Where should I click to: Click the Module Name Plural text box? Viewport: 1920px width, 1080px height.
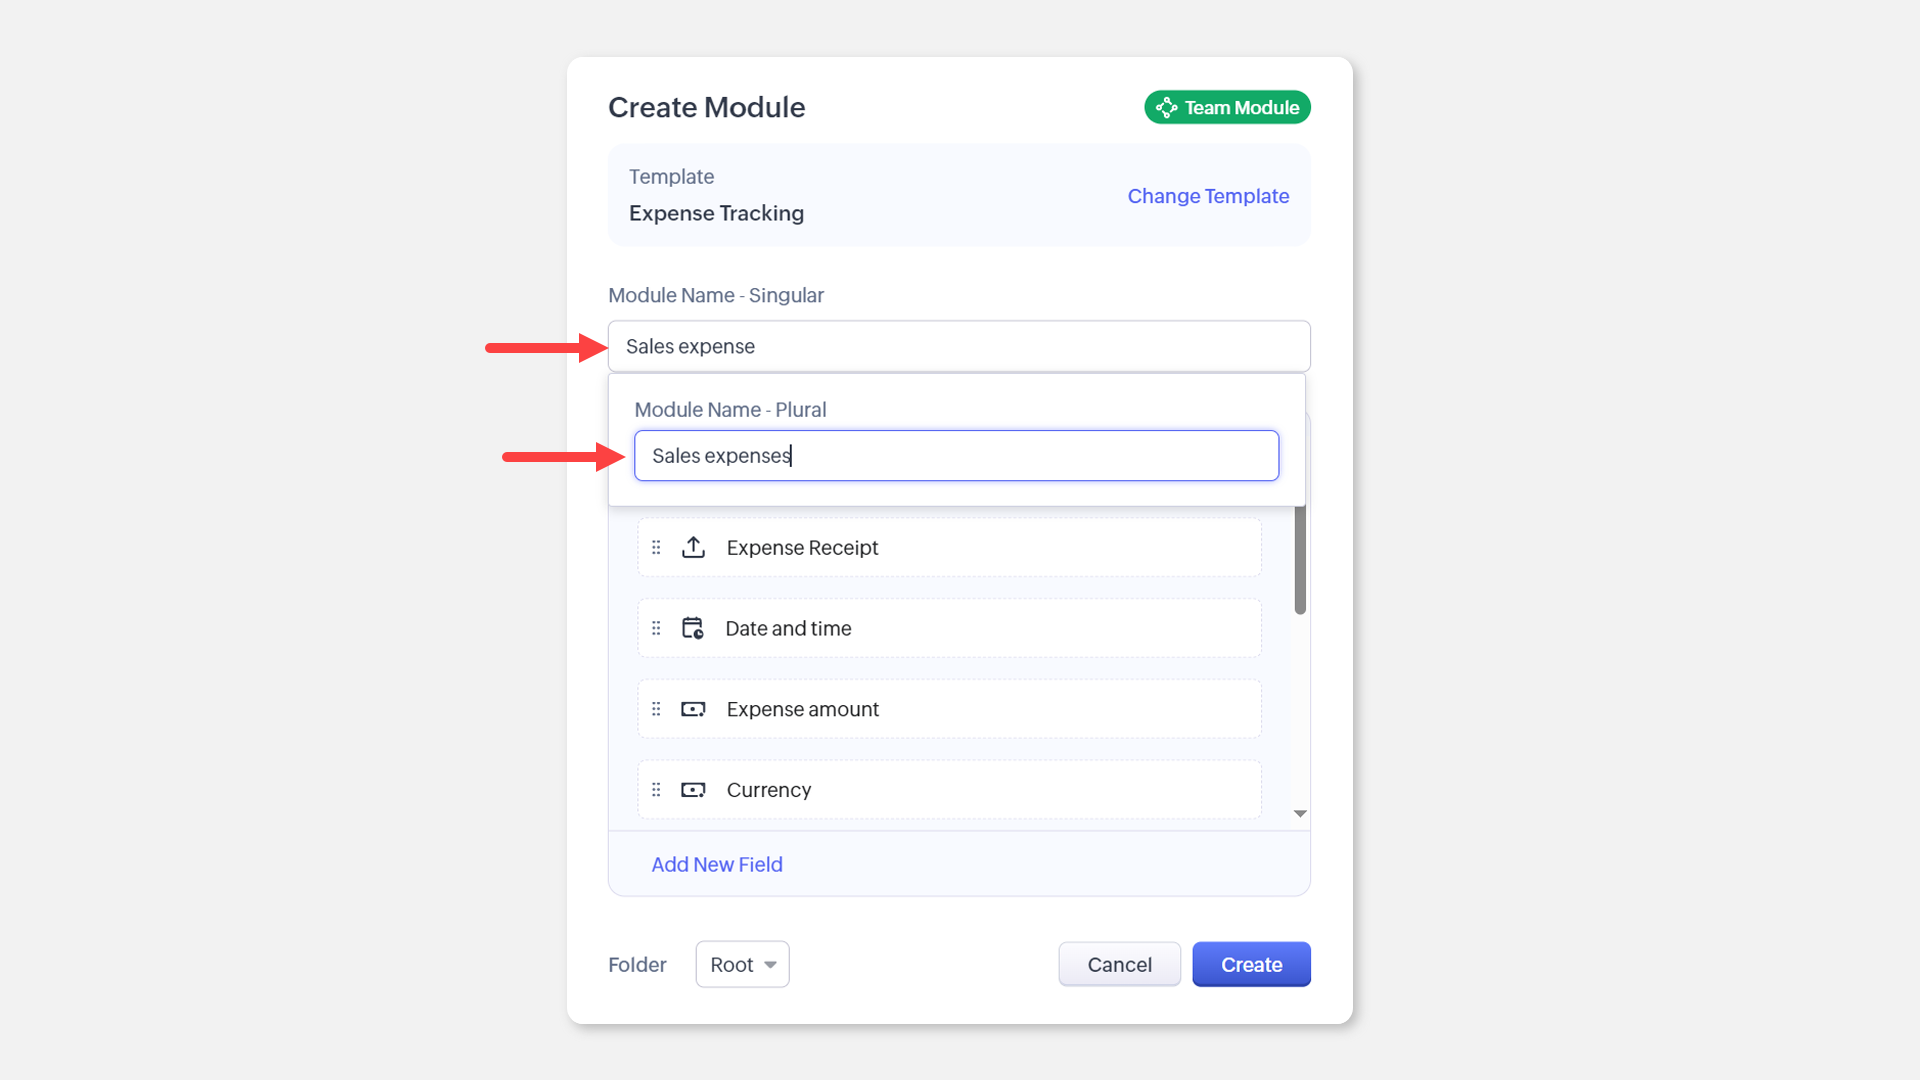[x=956, y=456]
